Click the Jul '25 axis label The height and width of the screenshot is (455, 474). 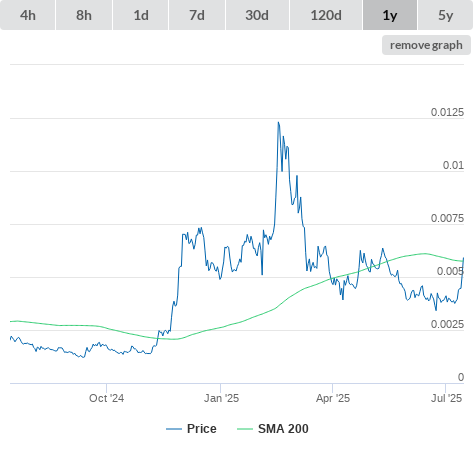click(x=446, y=398)
